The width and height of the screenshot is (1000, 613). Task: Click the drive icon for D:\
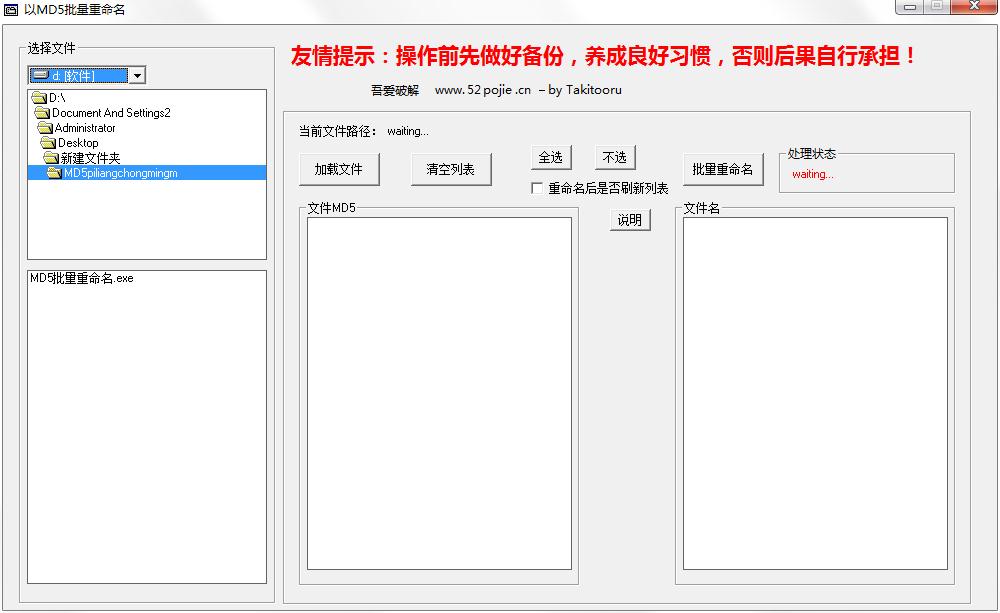[x=41, y=98]
